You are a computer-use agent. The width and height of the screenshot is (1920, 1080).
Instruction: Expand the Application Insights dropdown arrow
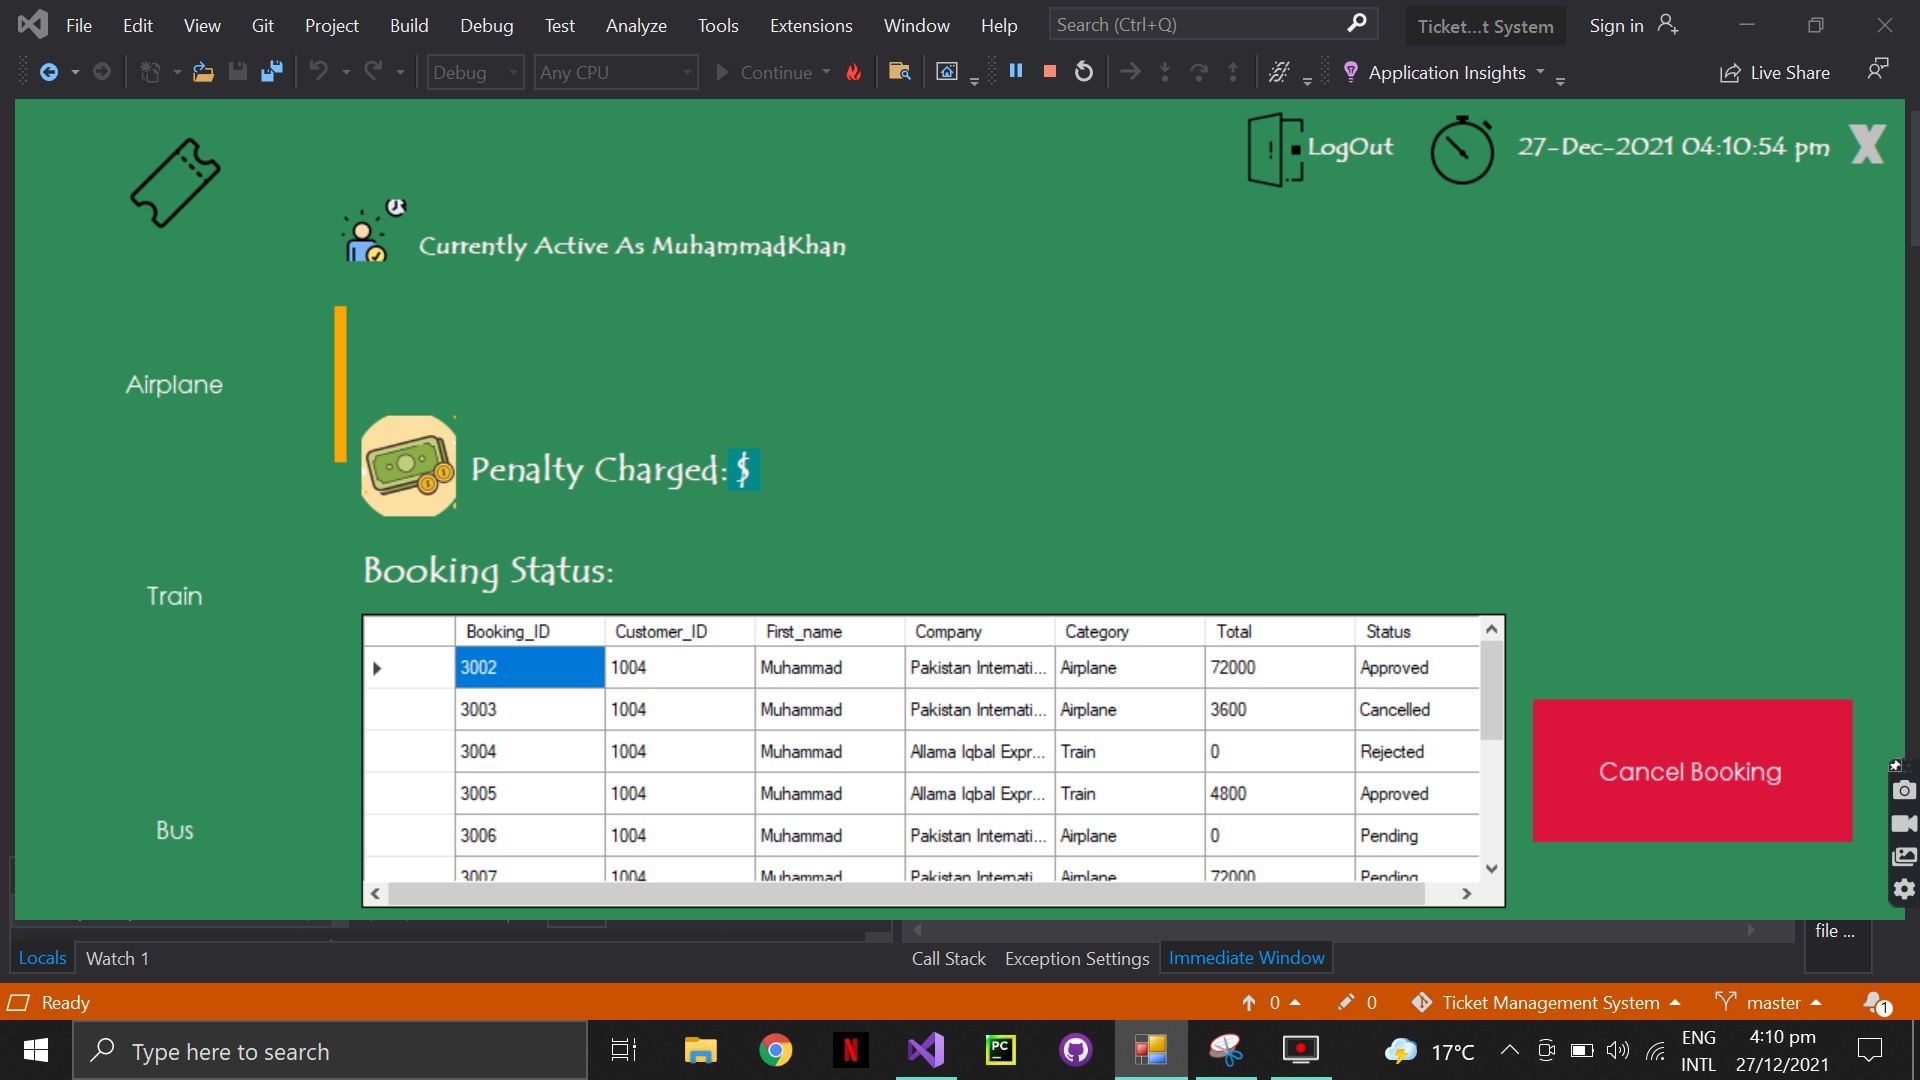pos(1541,72)
